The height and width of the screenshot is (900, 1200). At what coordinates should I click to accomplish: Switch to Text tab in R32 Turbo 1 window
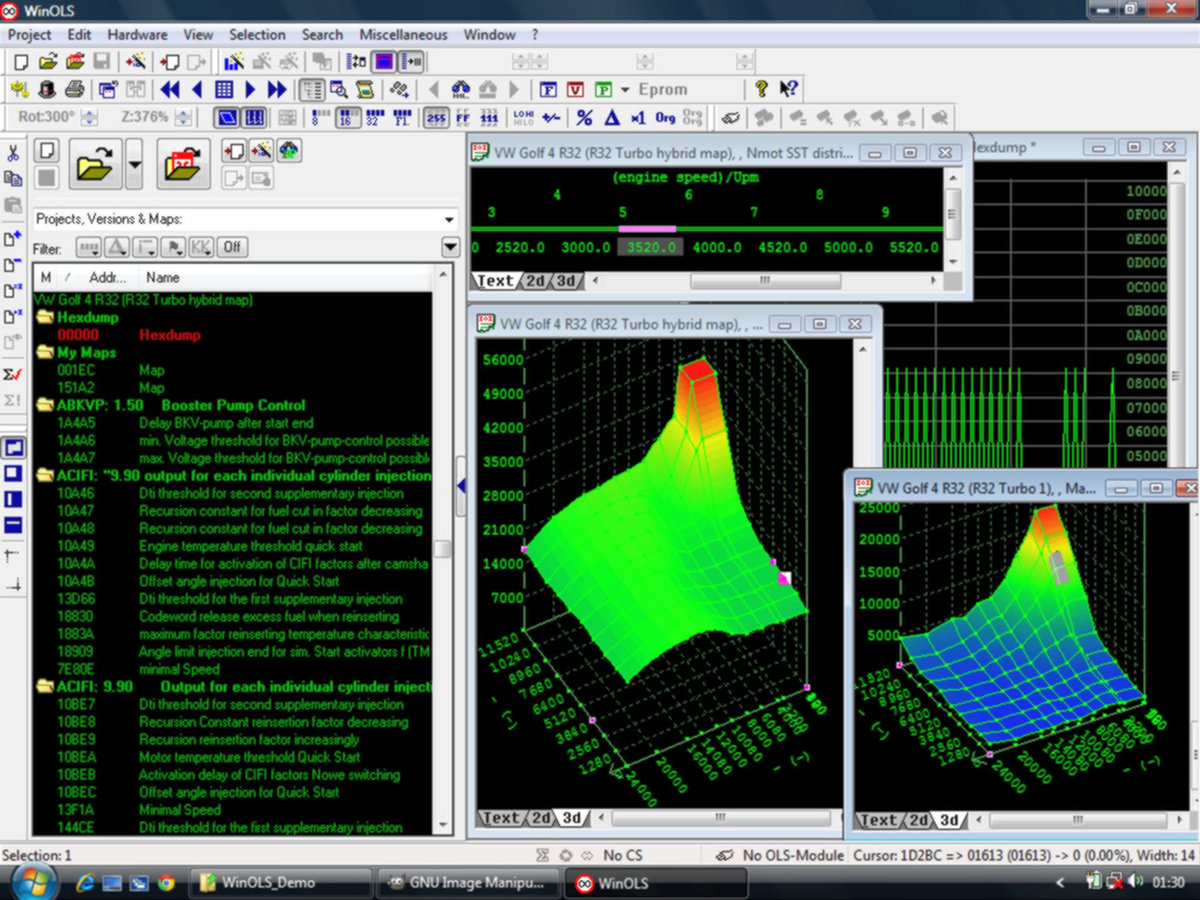879,820
